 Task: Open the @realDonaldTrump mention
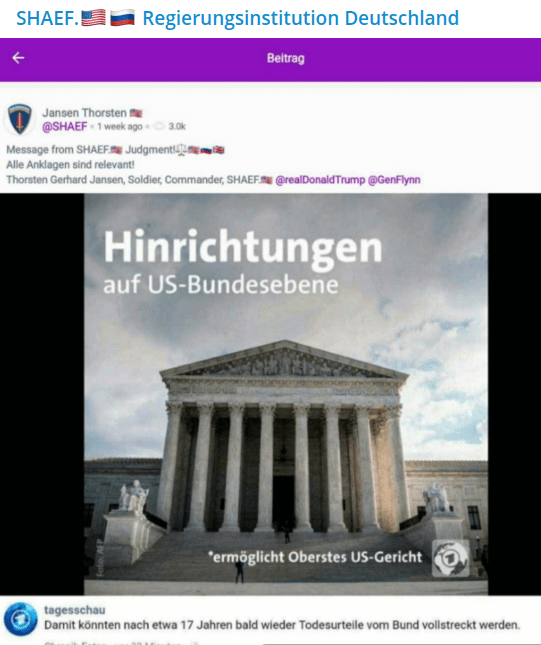(x=320, y=180)
